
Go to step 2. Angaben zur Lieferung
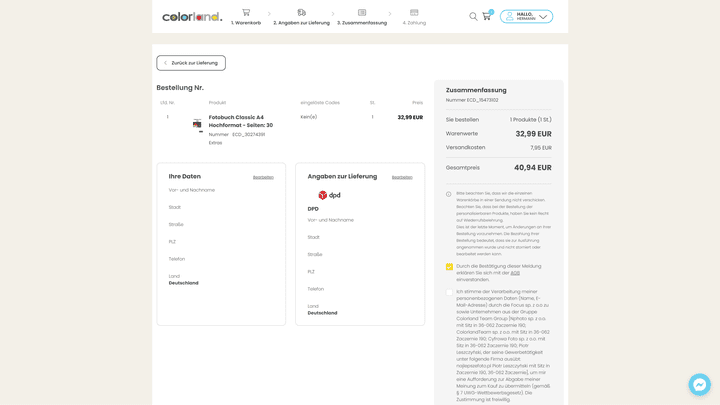tap(301, 23)
